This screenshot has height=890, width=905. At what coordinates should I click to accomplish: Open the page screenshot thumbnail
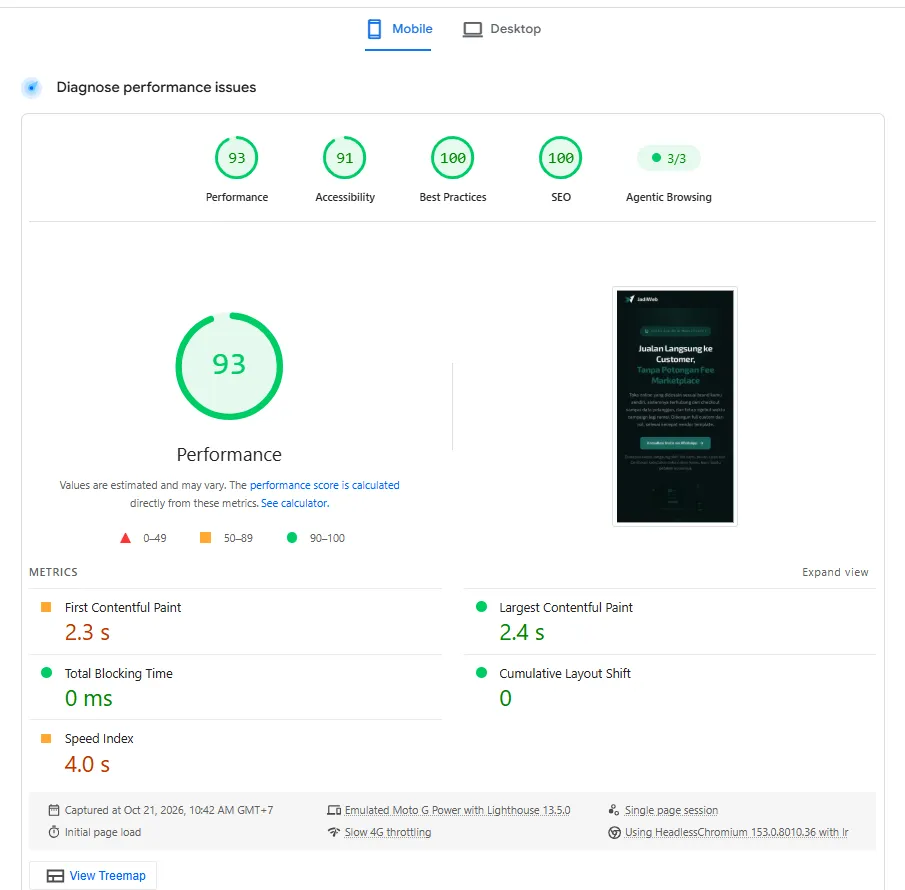675,406
